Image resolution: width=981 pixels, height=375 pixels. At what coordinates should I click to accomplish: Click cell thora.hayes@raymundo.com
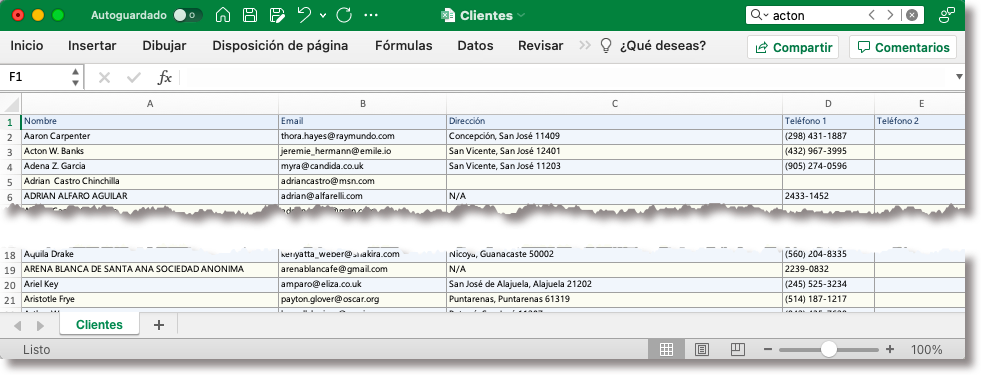pyautogui.click(x=363, y=136)
